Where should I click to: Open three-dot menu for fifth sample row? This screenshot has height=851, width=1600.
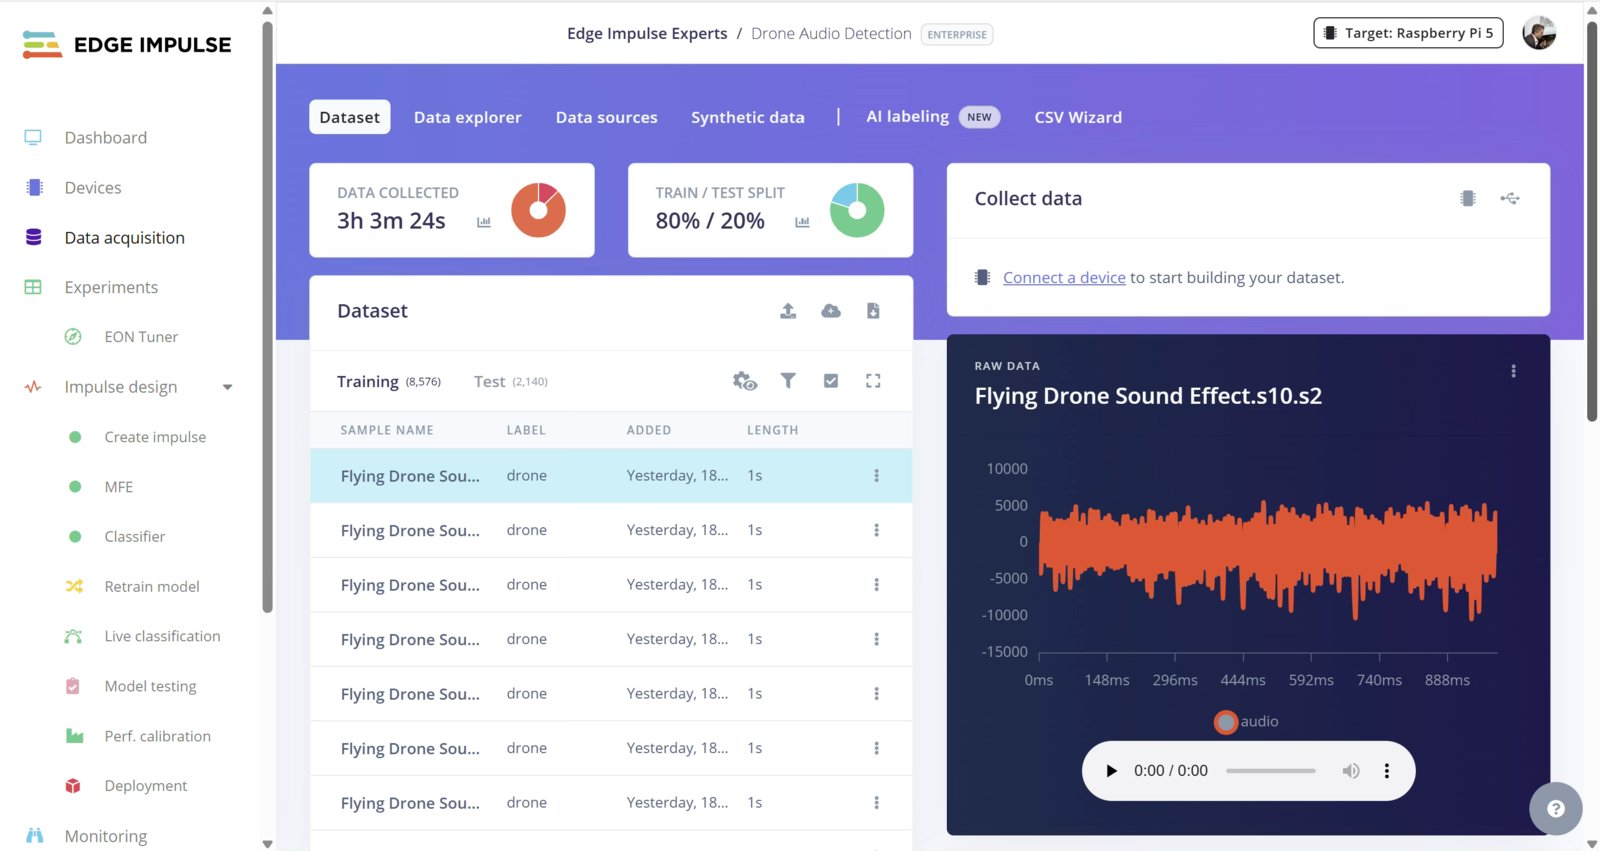(x=876, y=694)
